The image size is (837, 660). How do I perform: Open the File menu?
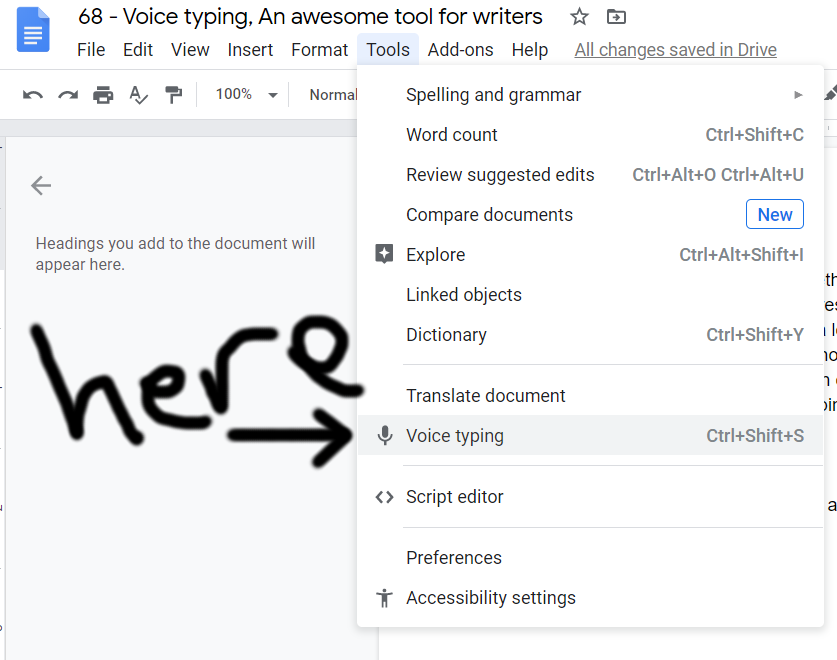pos(91,50)
